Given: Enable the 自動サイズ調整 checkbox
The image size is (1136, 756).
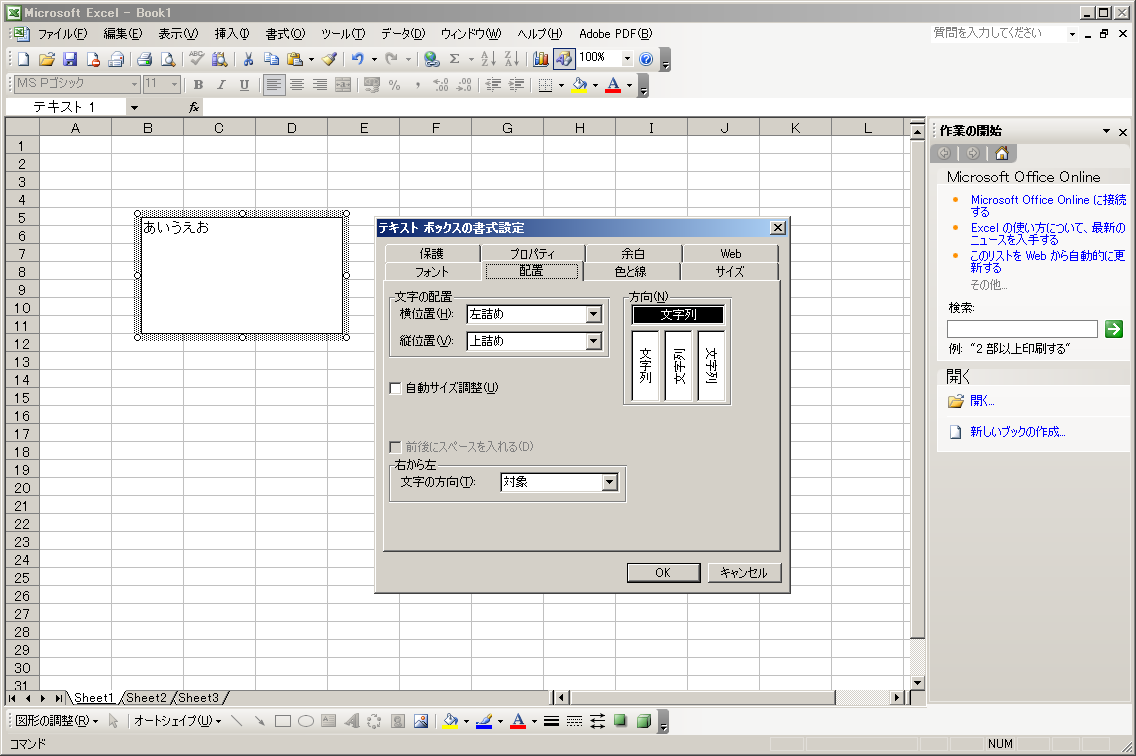Looking at the screenshot, I should pyautogui.click(x=396, y=388).
